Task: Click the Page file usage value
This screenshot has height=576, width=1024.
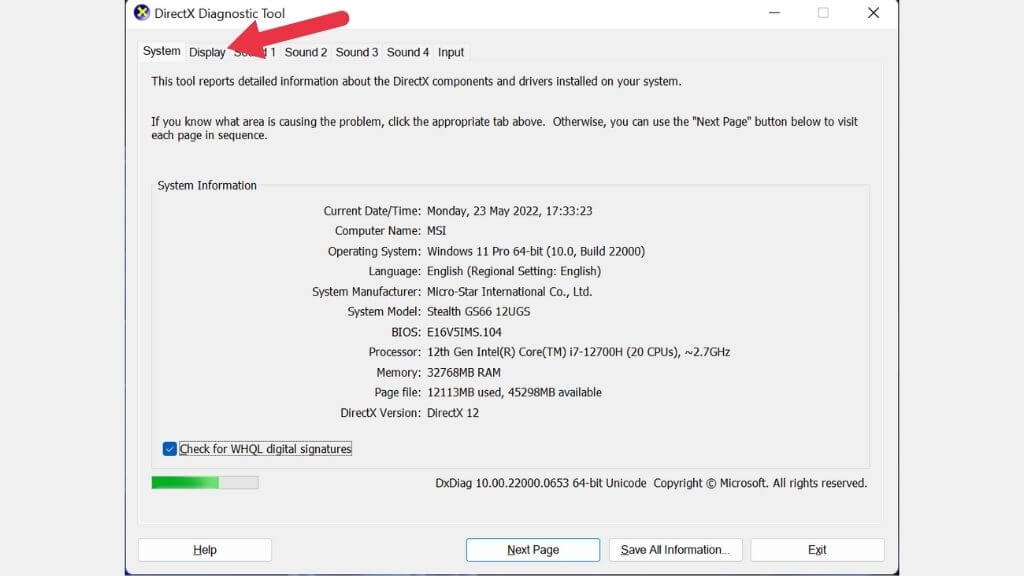Action: tap(514, 392)
